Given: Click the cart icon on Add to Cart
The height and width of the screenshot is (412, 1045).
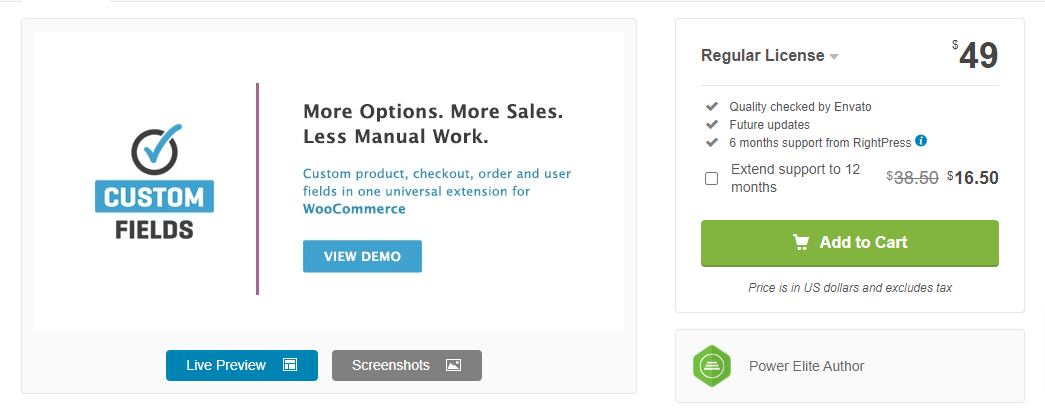Looking at the screenshot, I should (801, 242).
